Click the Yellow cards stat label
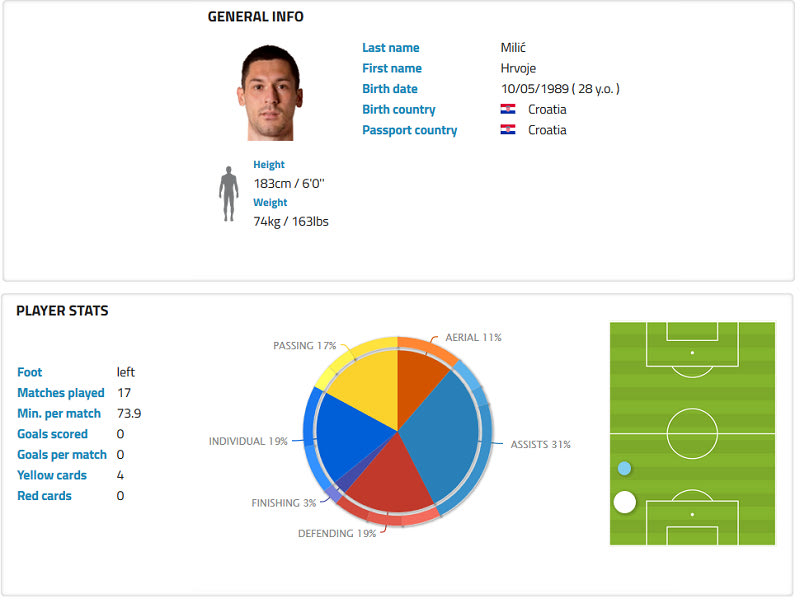The height and width of the screenshot is (603, 800). pyautogui.click(x=52, y=475)
